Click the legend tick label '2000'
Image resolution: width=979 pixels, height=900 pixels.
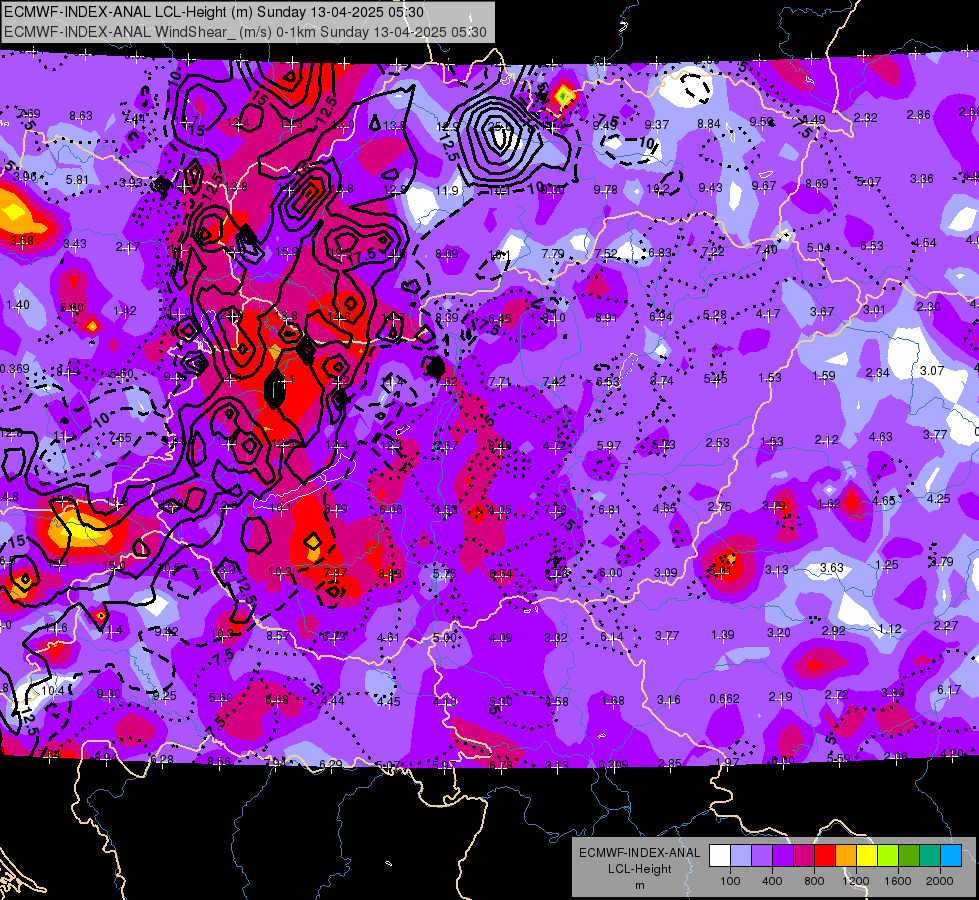tap(940, 881)
